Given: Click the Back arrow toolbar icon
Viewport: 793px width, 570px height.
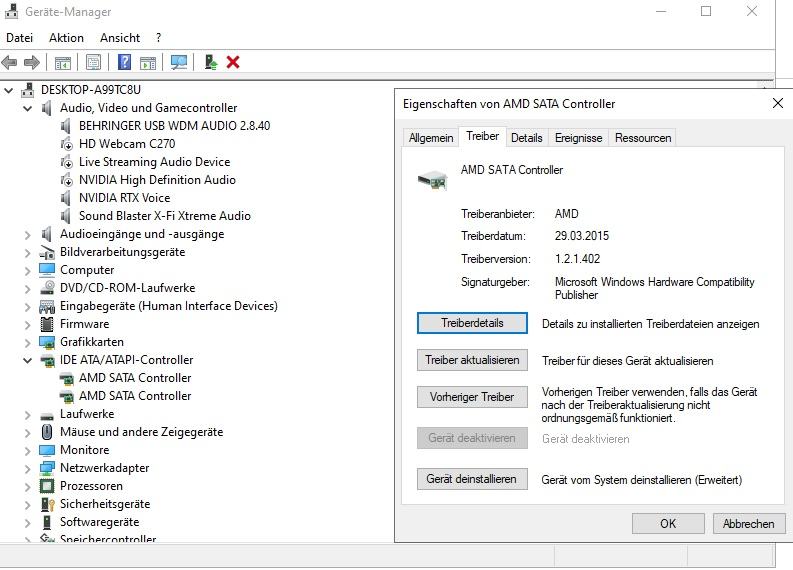Looking at the screenshot, I should (x=10, y=63).
